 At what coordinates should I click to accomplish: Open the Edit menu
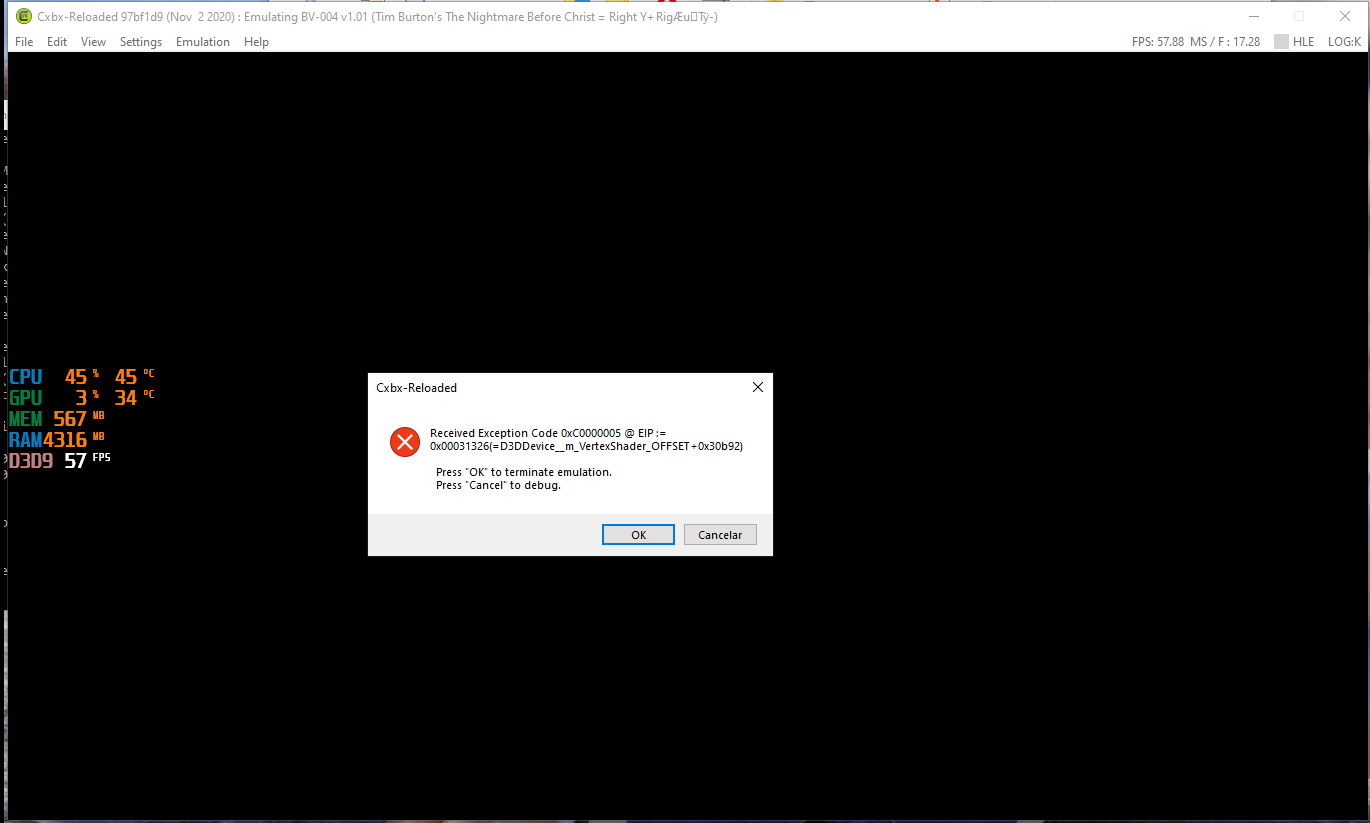[57, 42]
